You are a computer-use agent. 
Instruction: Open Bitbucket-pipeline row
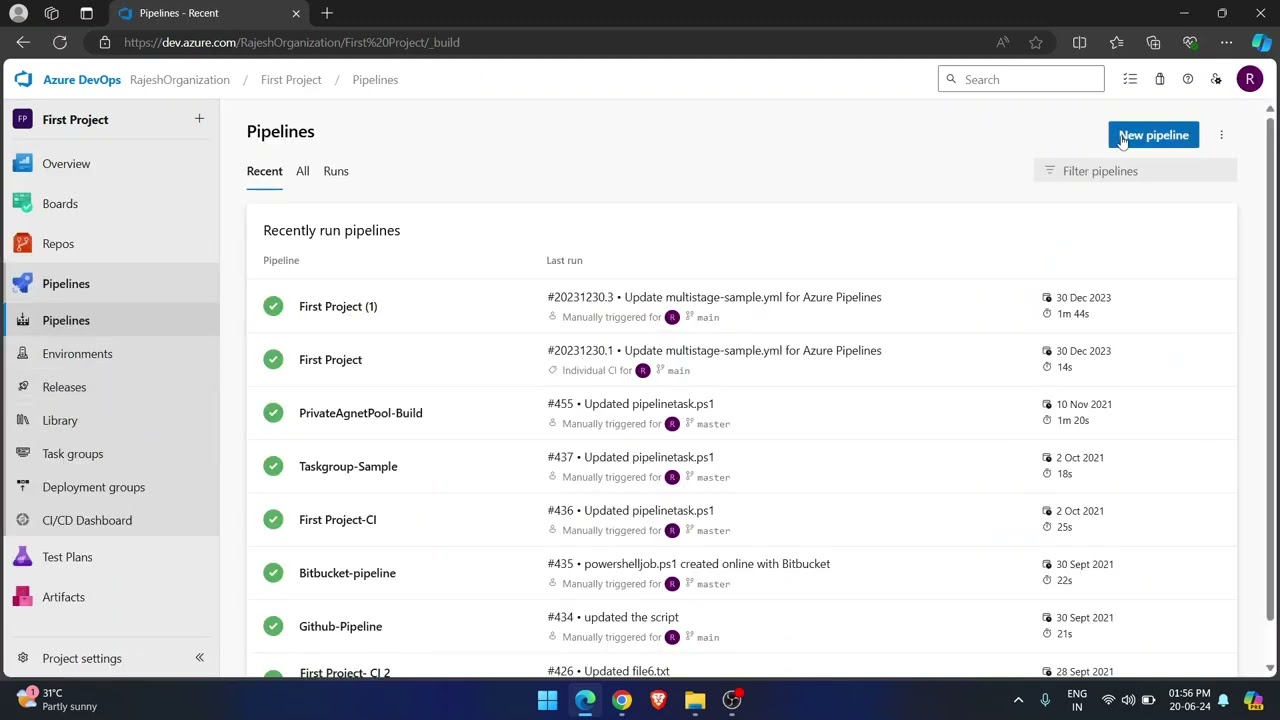741,573
